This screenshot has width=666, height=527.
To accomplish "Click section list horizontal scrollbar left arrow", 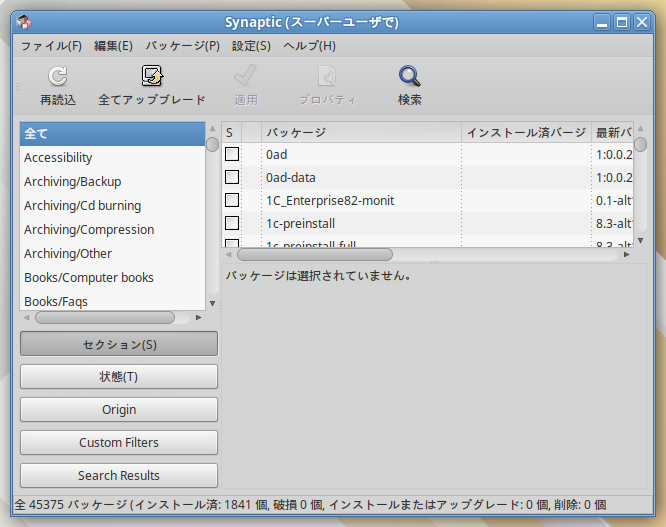I will click(27, 317).
